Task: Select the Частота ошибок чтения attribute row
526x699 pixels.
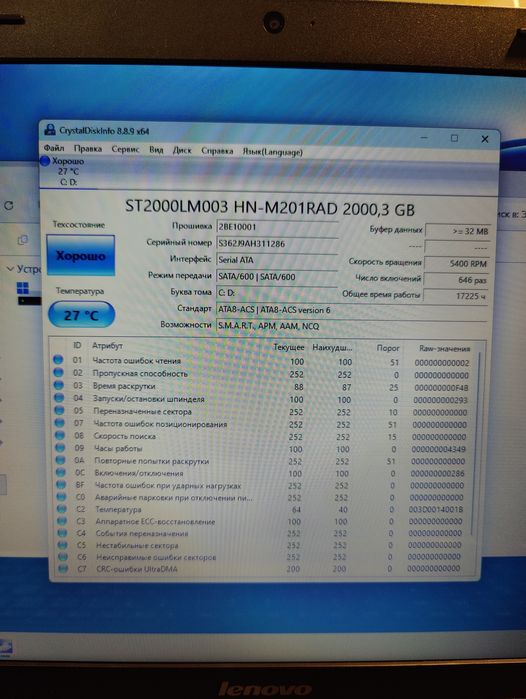Action: tap(263, 361)
